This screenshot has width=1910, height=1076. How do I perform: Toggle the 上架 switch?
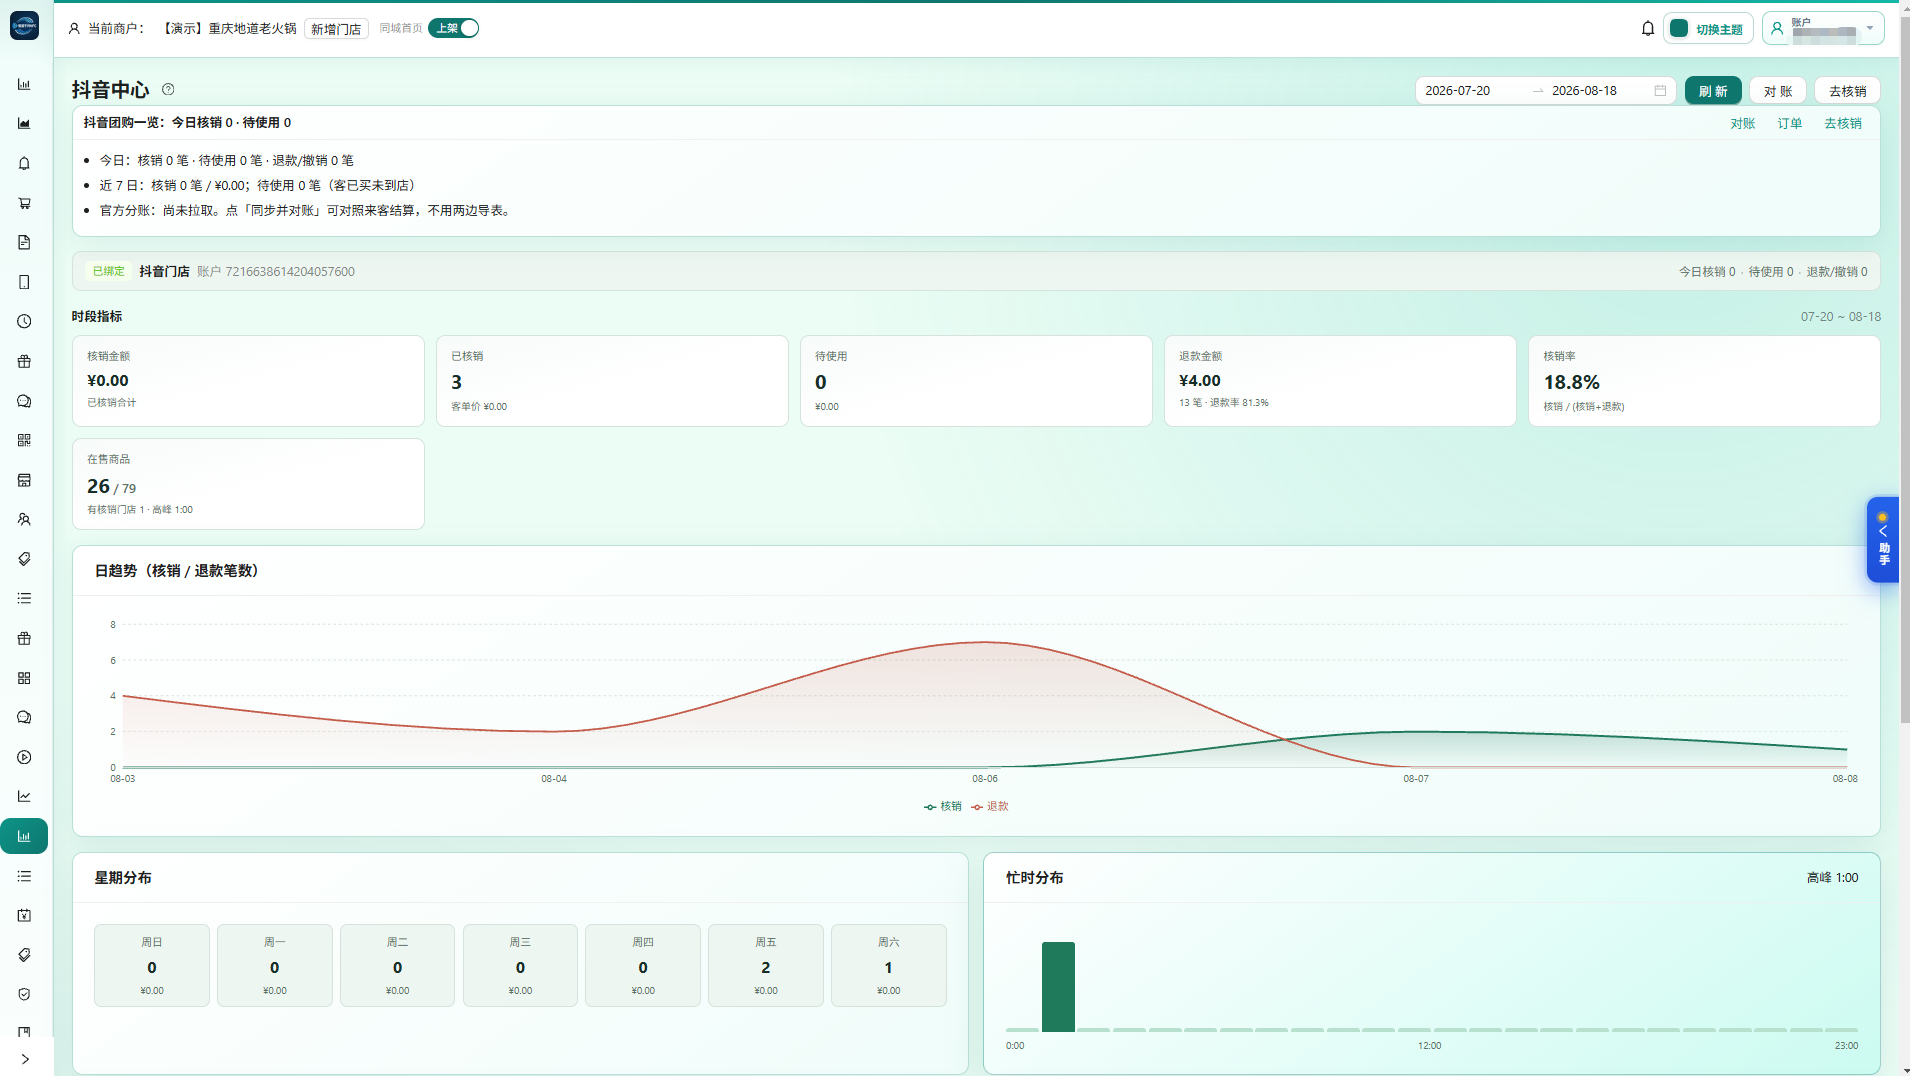(x=454, y=28)
